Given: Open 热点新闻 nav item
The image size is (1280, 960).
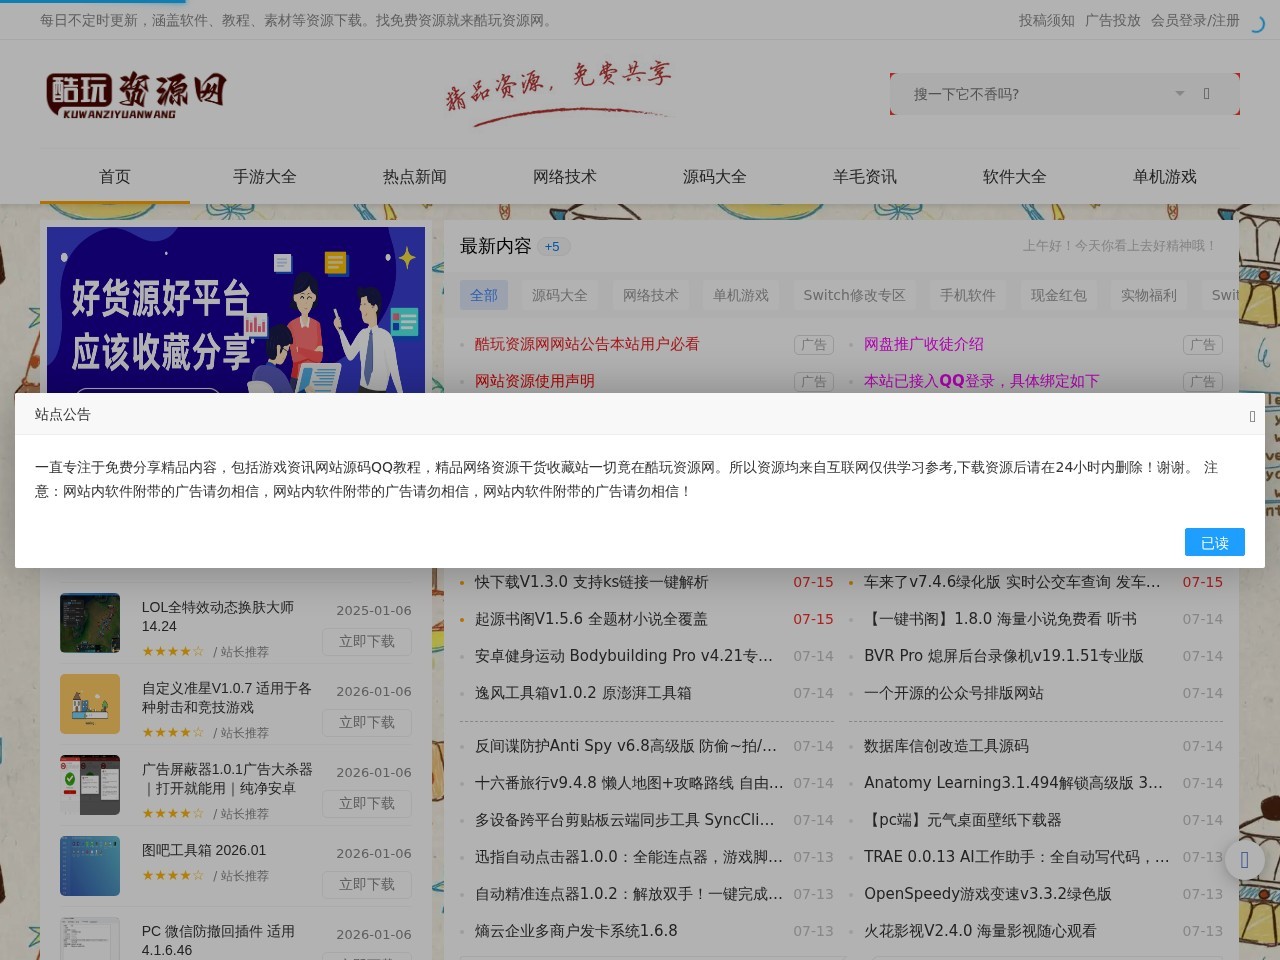Looking at the screenshot, I should [x=415, y=177].
